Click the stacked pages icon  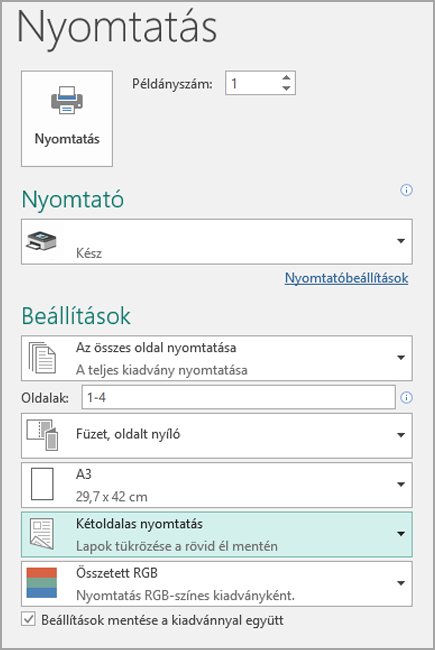click(42, 357)
